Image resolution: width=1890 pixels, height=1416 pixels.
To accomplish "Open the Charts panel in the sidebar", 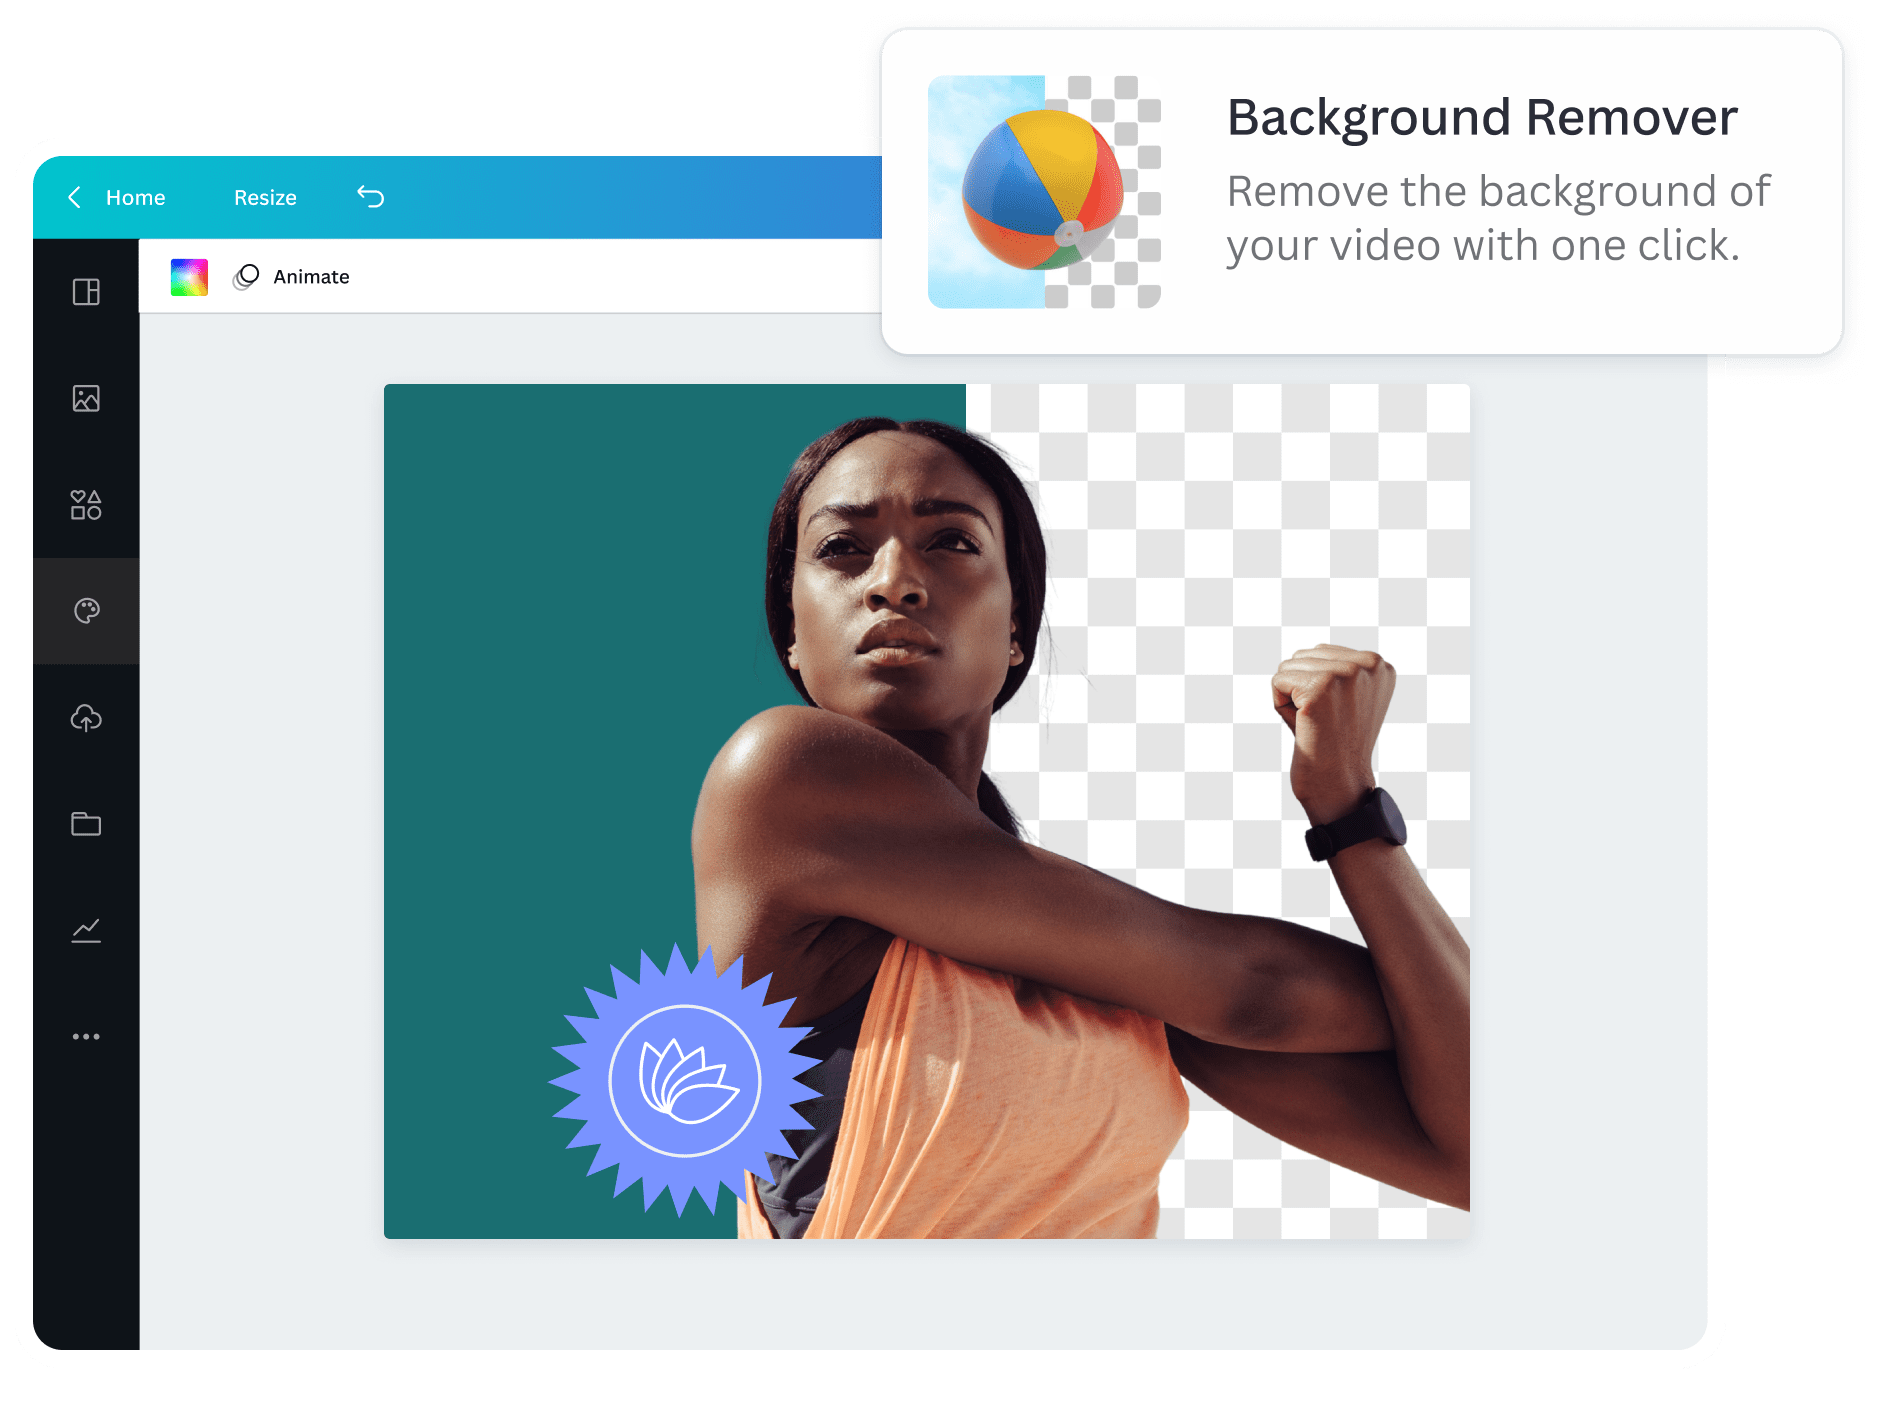I will click(x=86, y=930).
